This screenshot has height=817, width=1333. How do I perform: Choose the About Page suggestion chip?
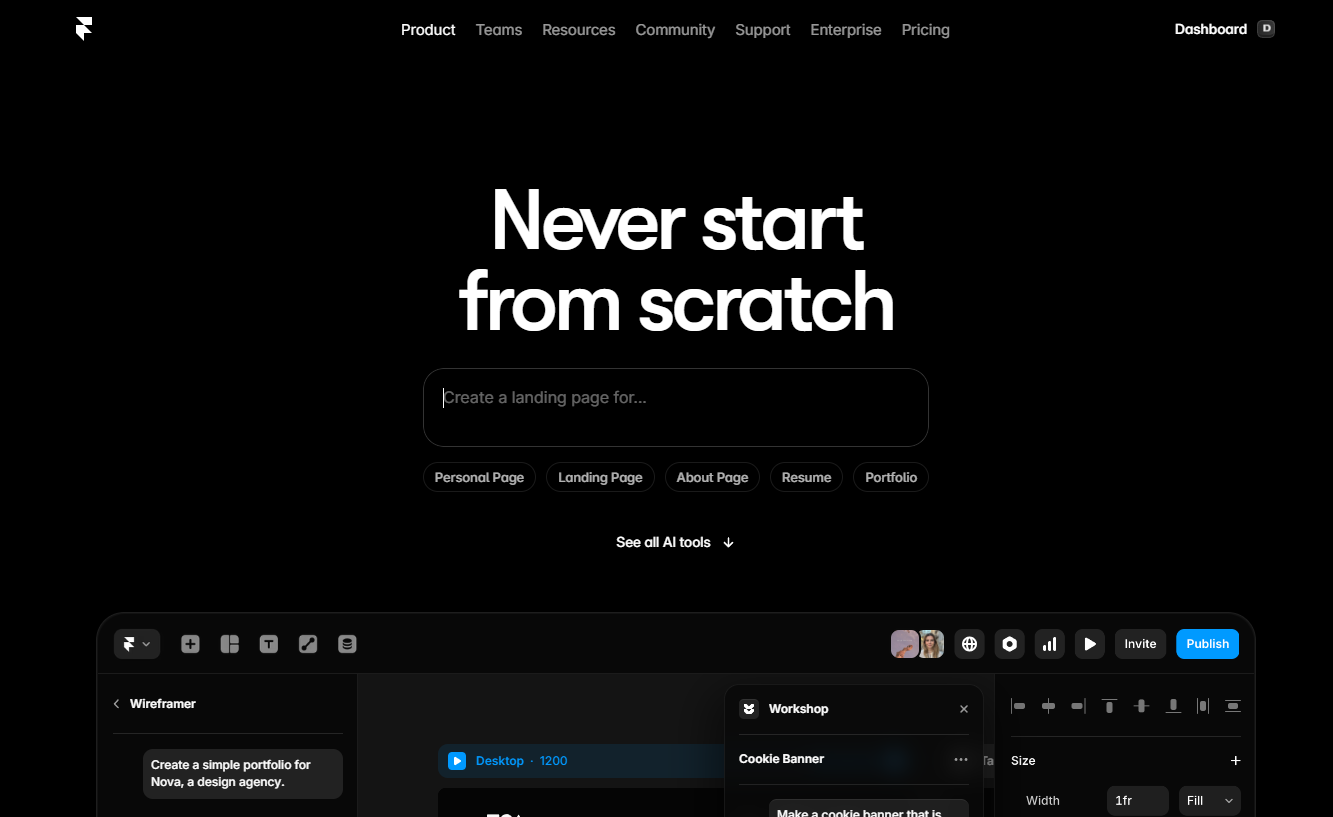click(712, 477)
